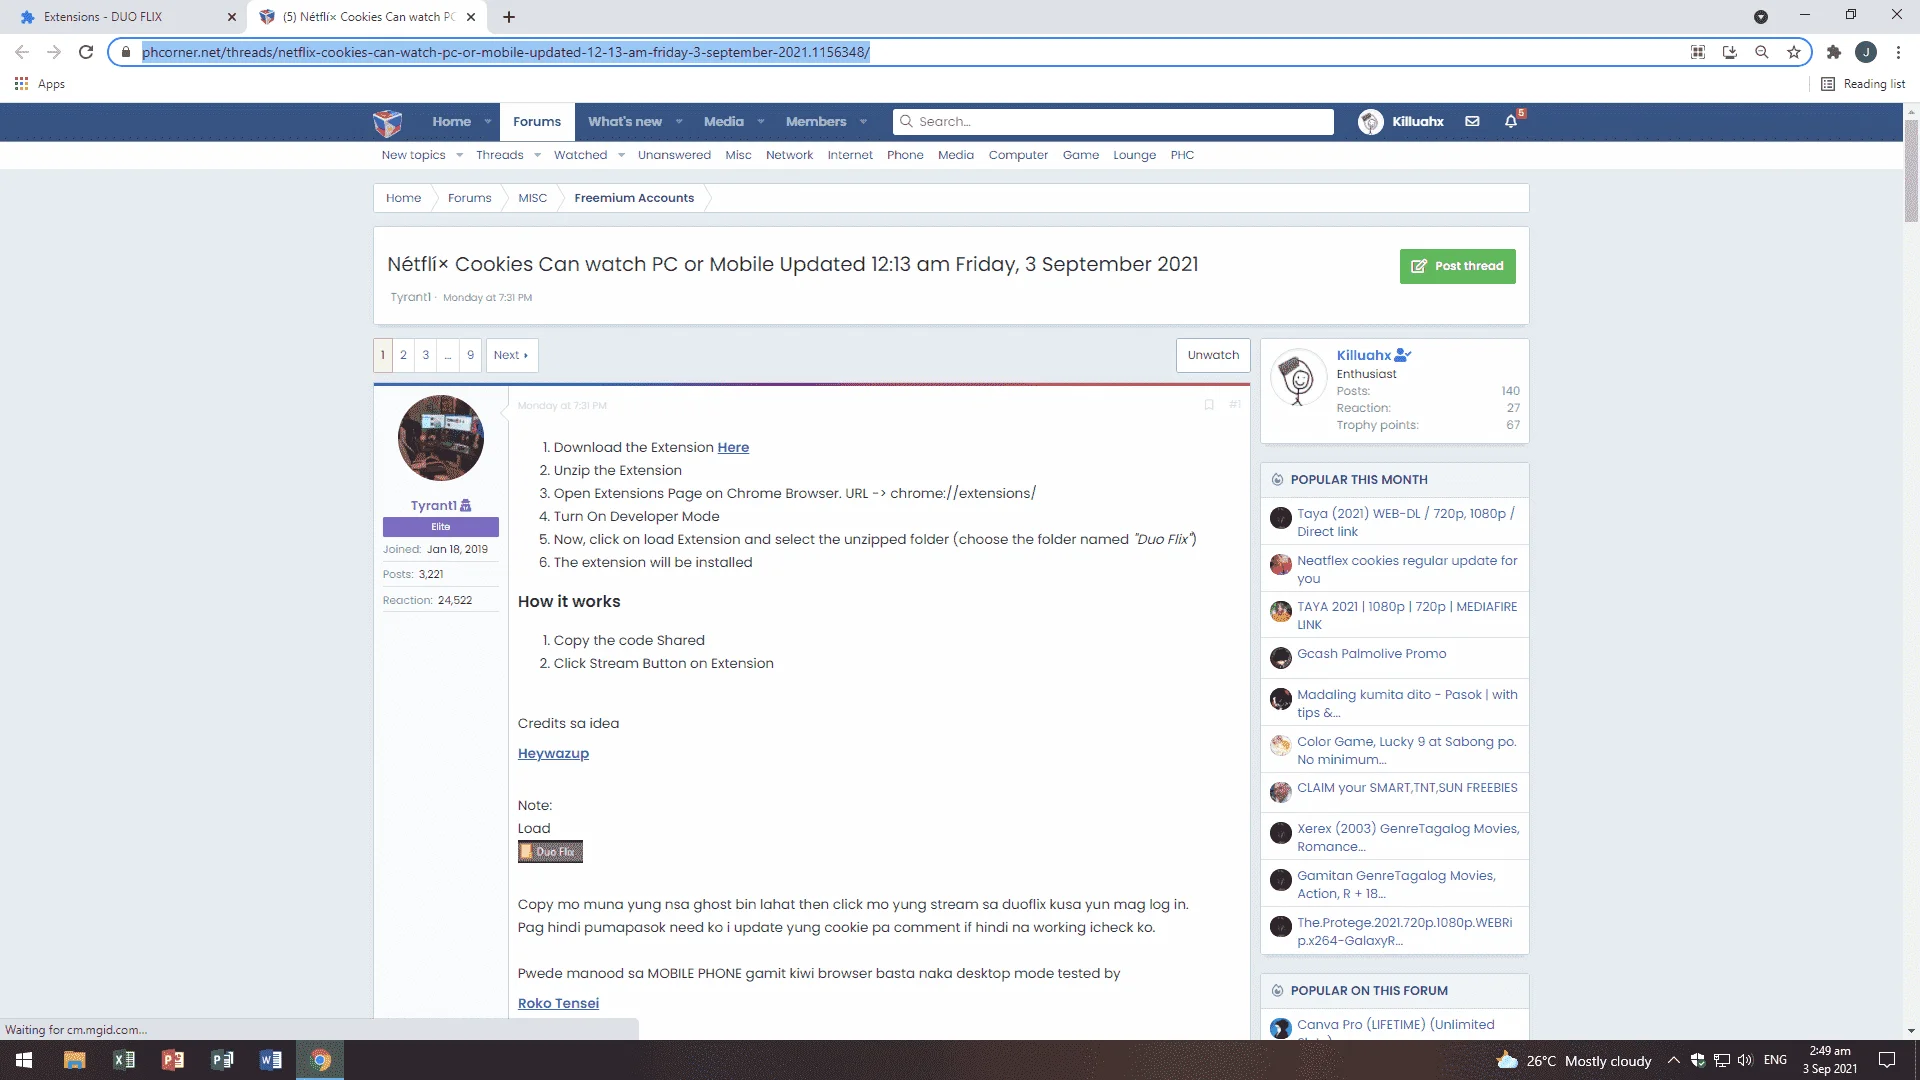Open MISC breadcrumb link
The width and height of the screenshot is (1920, 1080).
(x=532, y=198)
